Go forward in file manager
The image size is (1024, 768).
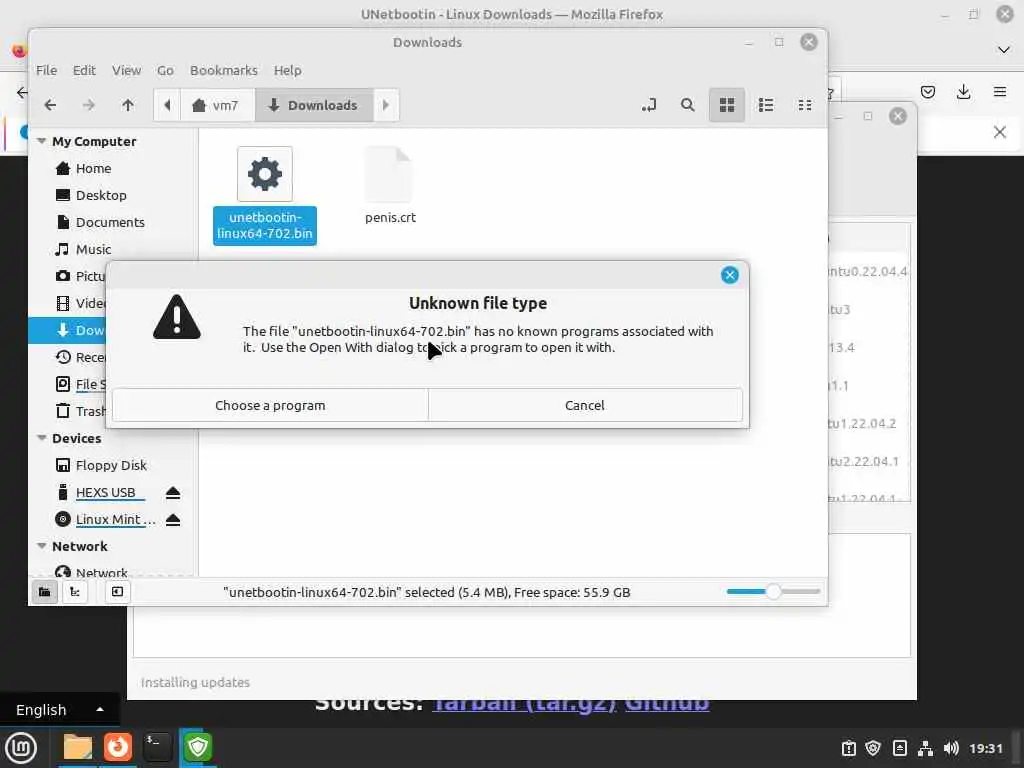(88, 105)
